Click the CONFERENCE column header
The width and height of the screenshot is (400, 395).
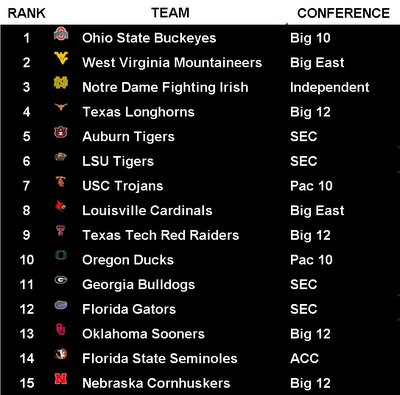[344, 13]
